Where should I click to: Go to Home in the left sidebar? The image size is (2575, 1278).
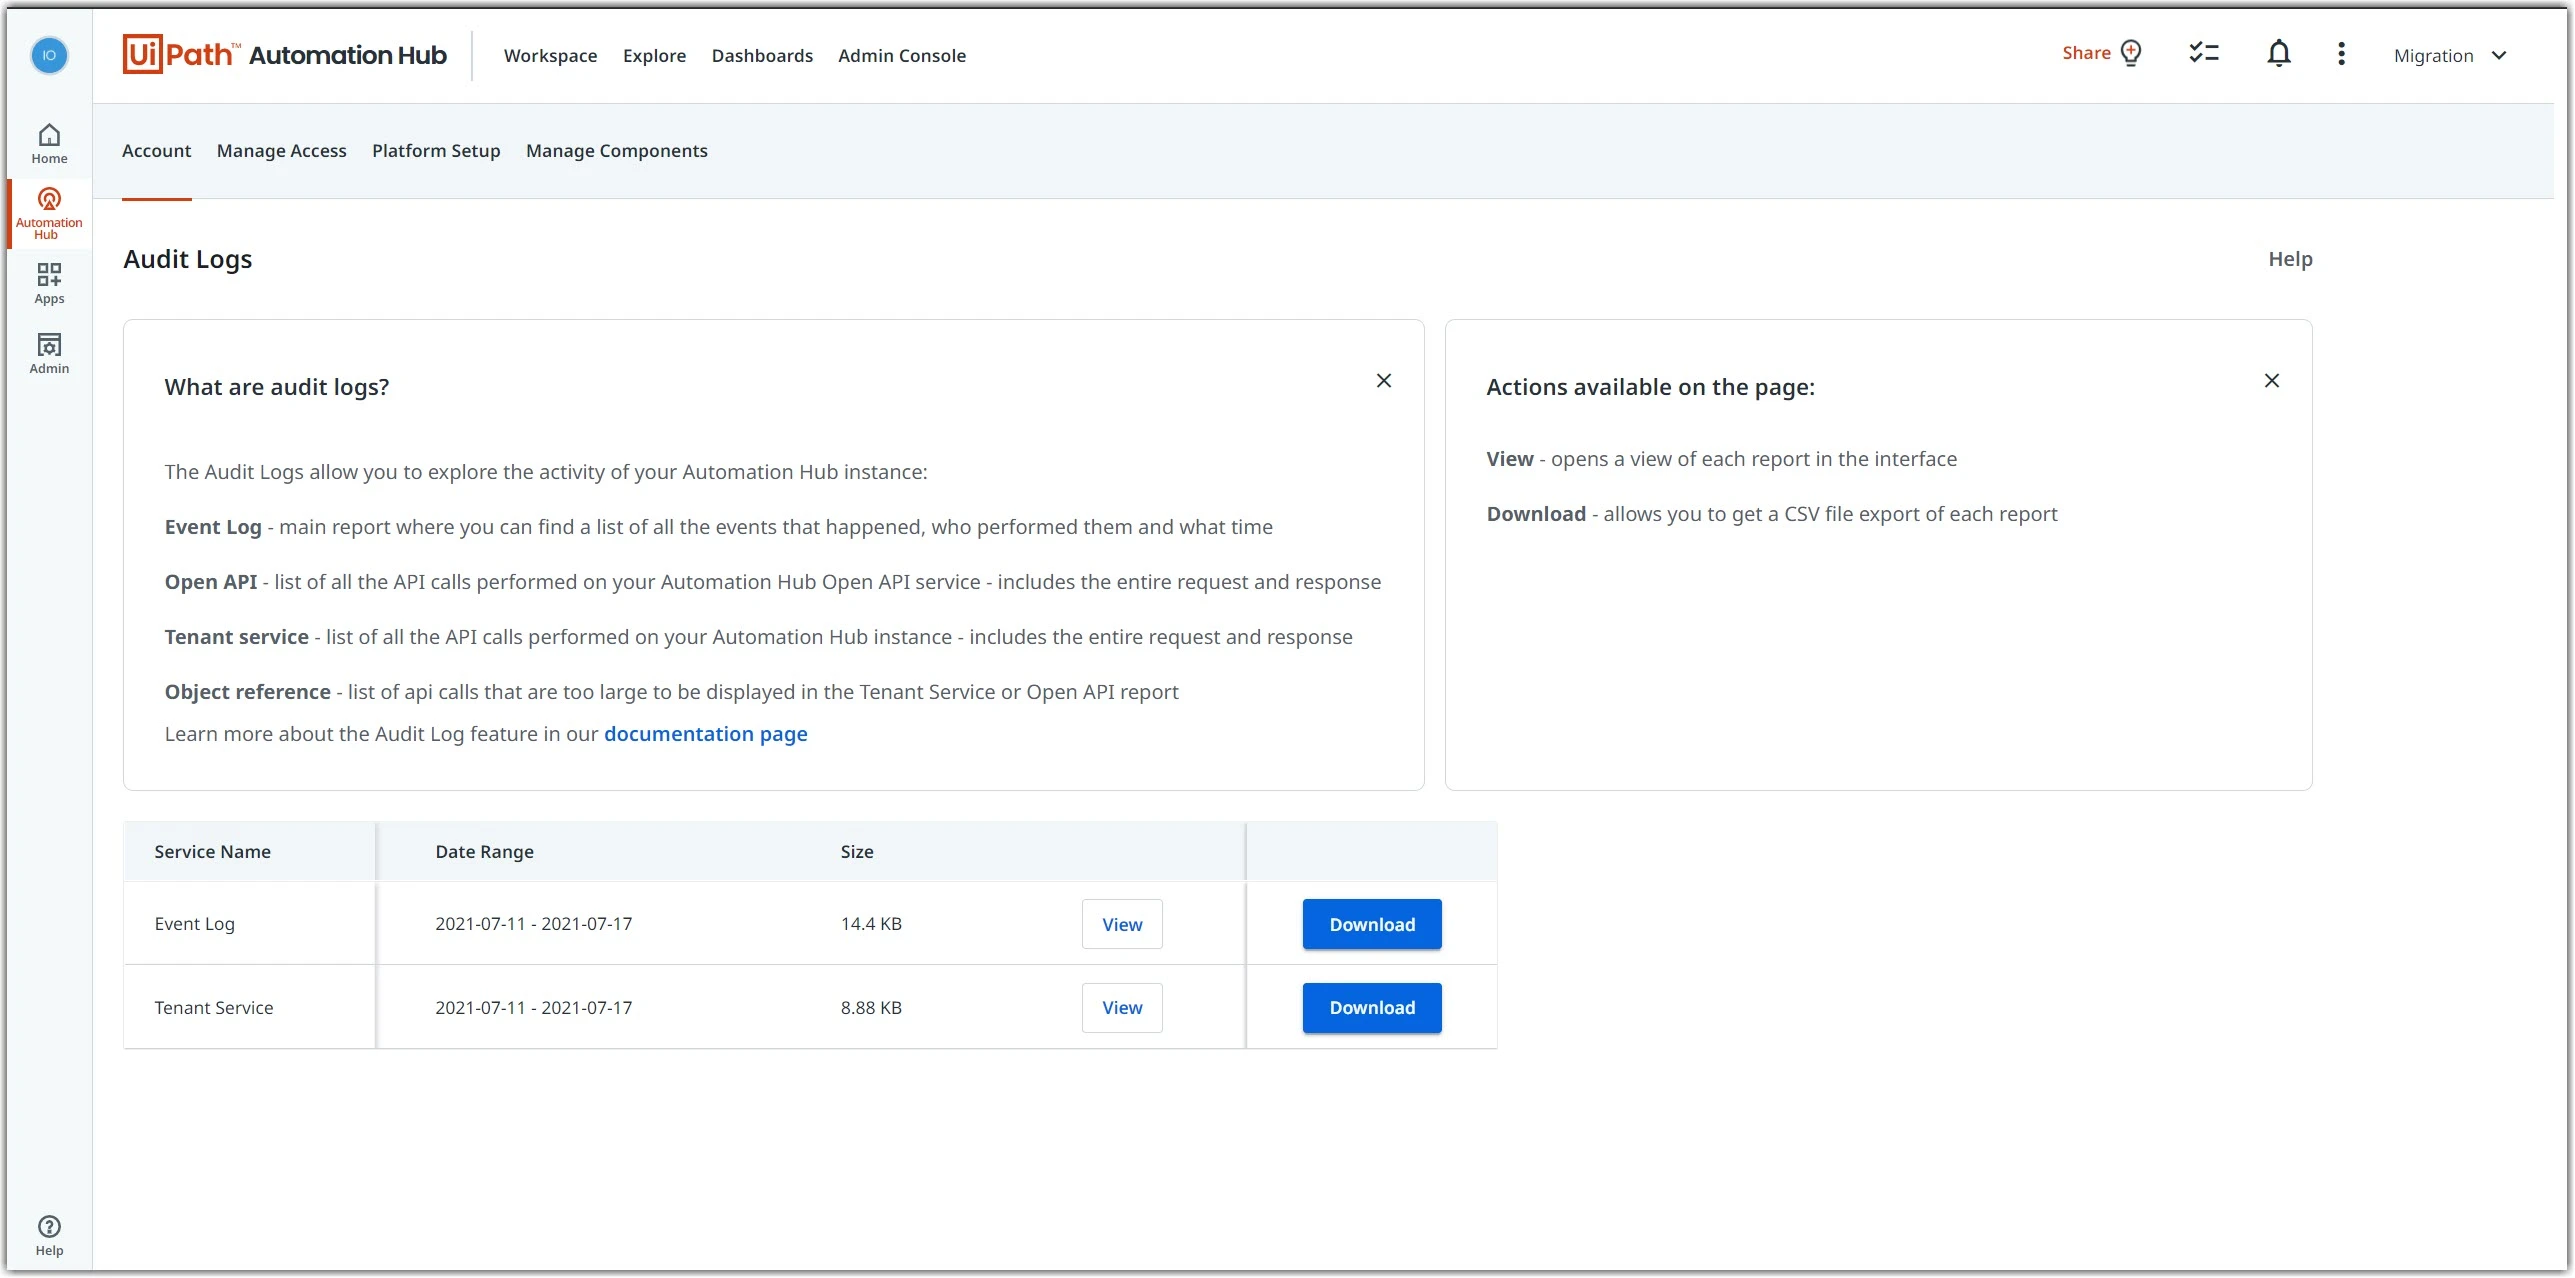49,144
